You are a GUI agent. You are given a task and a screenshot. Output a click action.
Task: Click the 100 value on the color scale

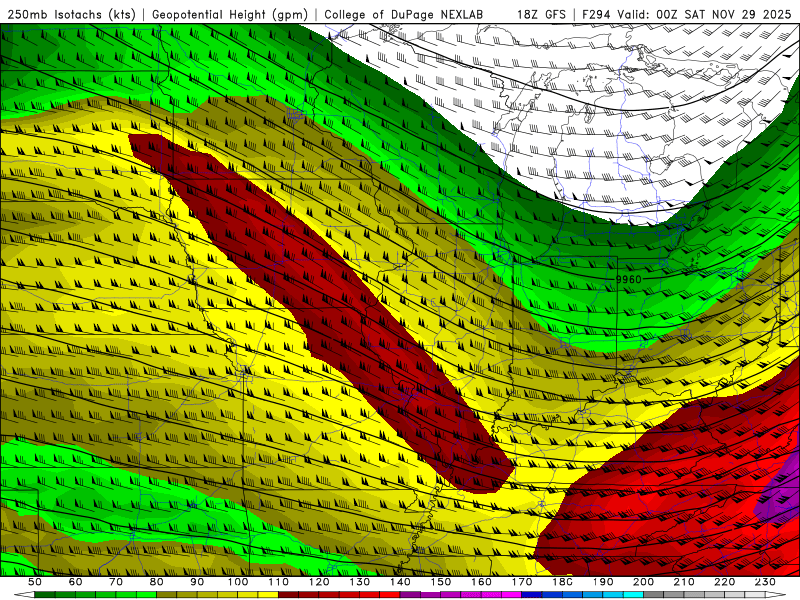[x=238, y=582]
